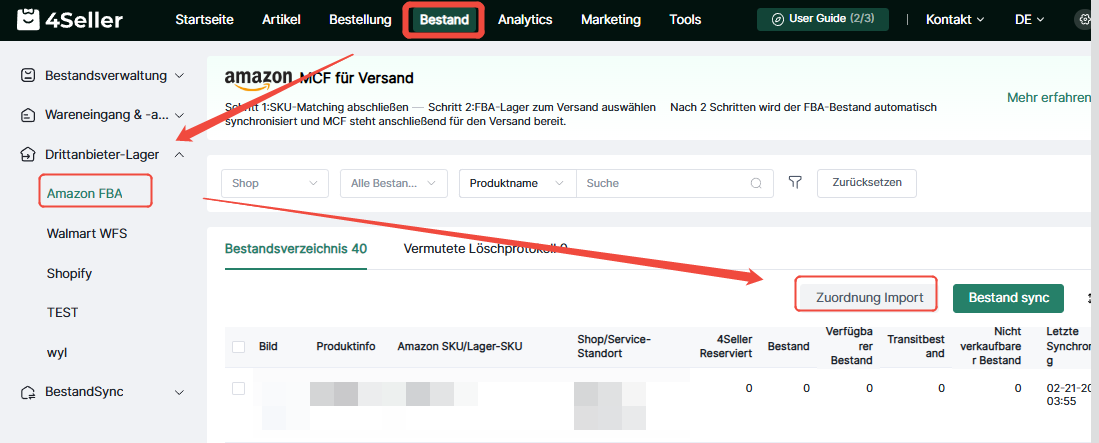
Task: Expand the BestandSync menu chevron
Action: [x=179, y=392]
